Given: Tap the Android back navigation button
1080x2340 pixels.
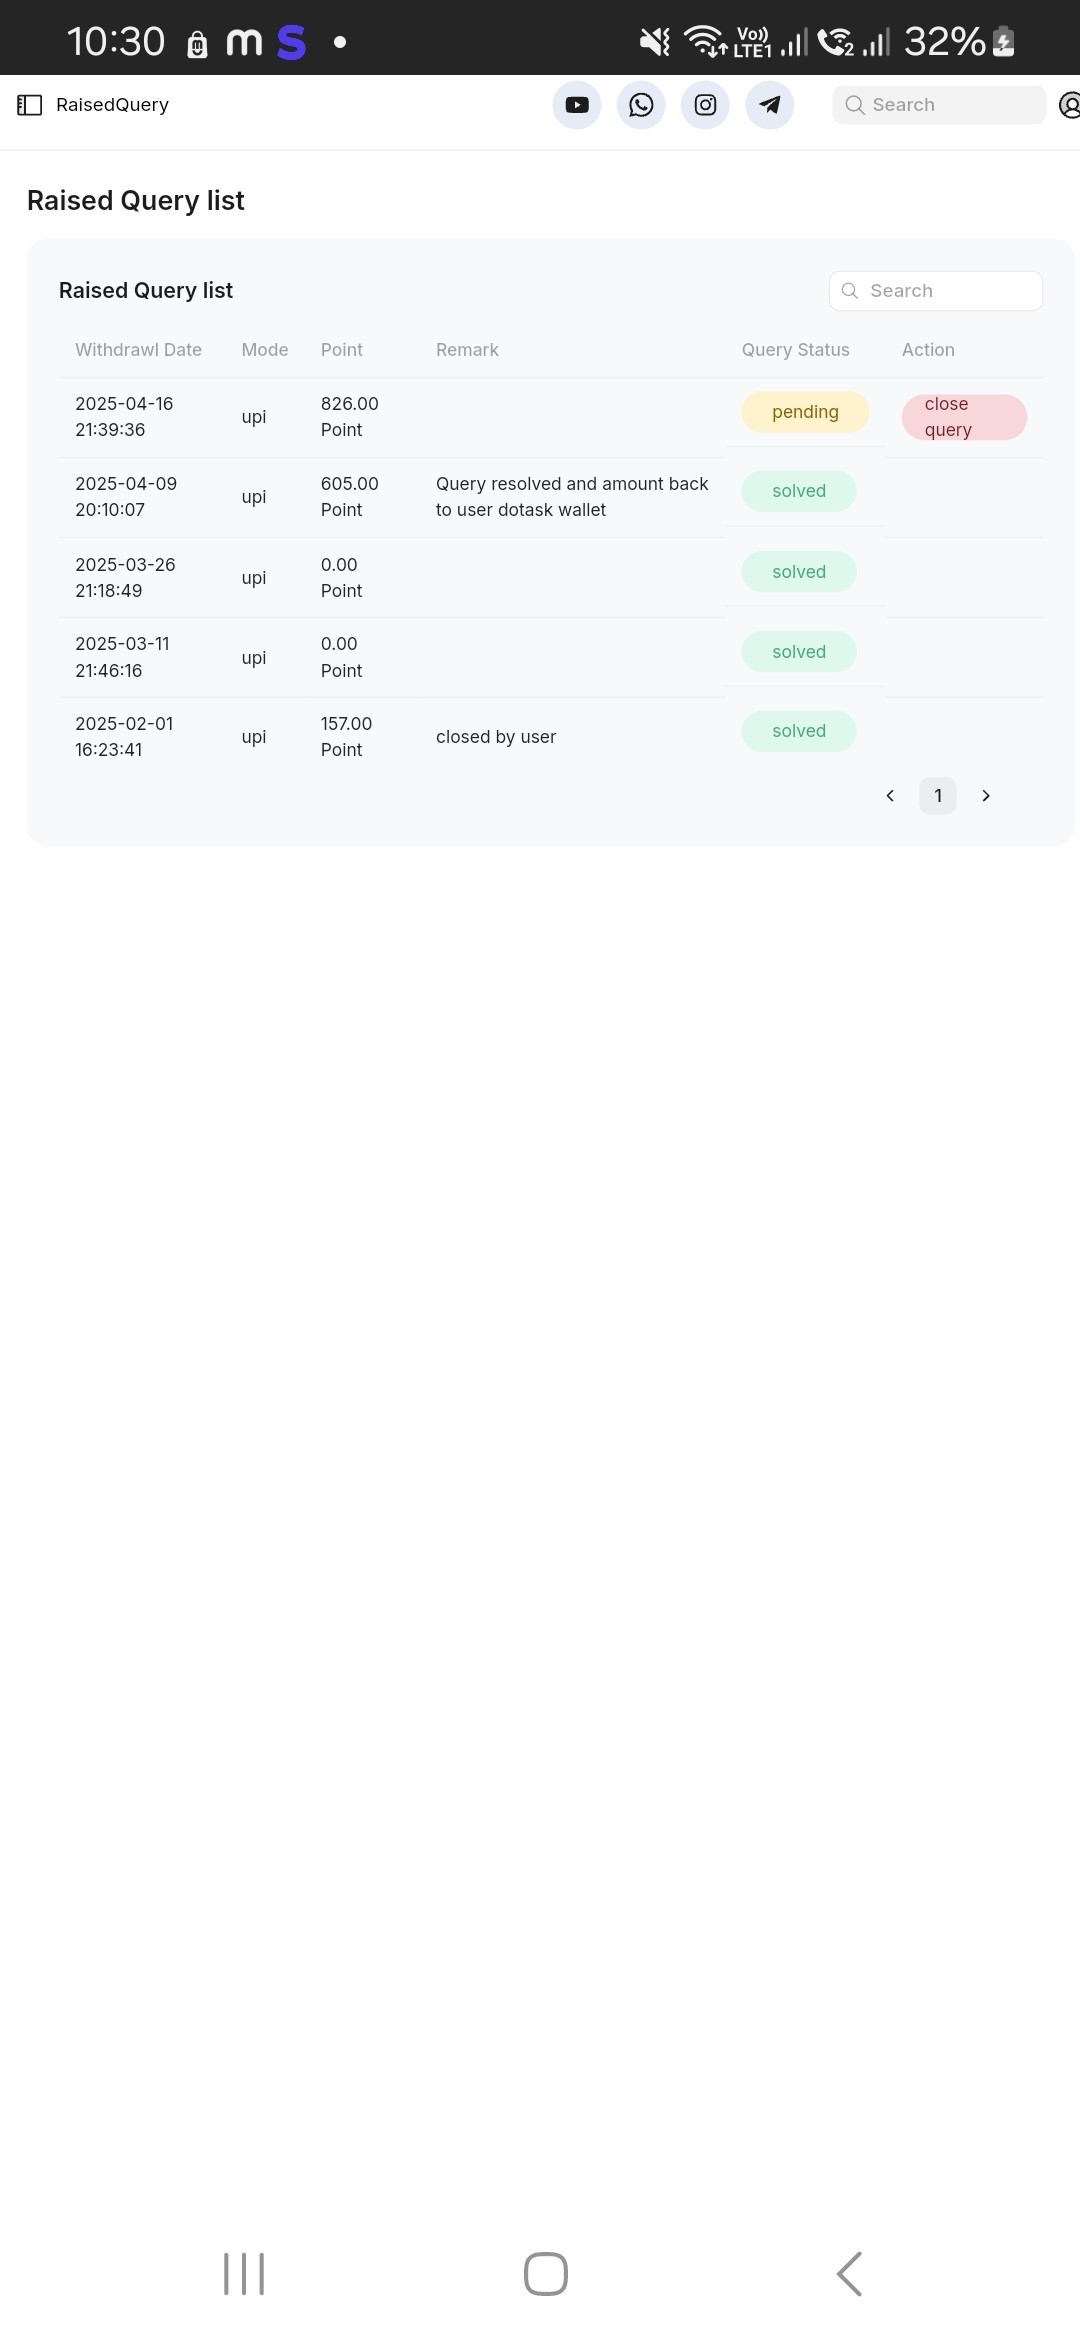Looking at the screenshot, I should point(849,2274).
